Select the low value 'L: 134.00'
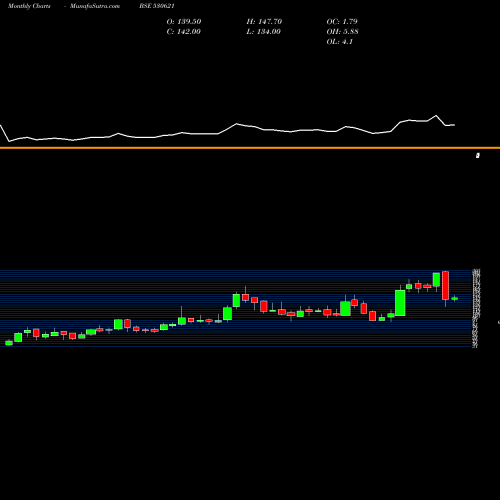Screen dimensions: 500x500 264,32
